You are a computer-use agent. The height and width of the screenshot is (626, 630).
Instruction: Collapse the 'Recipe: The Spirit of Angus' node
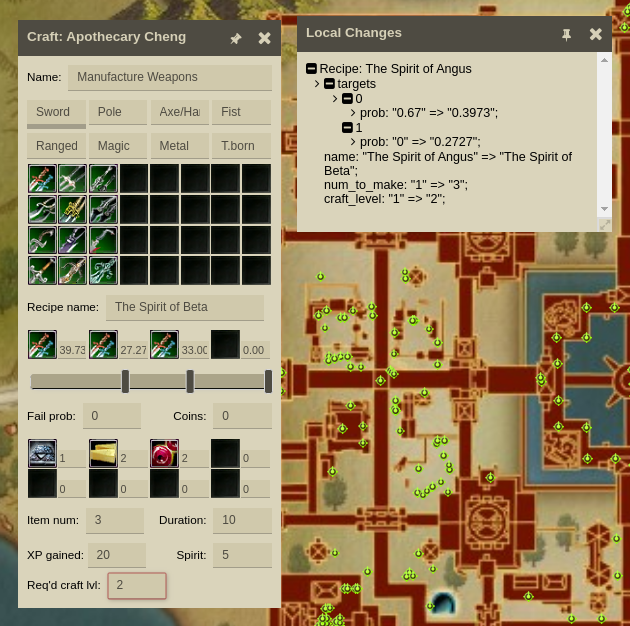(x=311, y=69)
